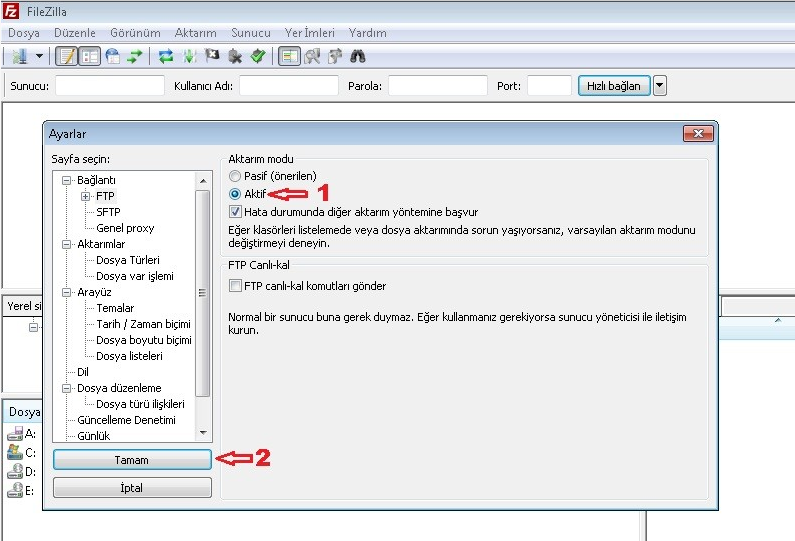This screenshot has width=795, height=541.
Task: Open the Aktarım menu
Action: pos(195,33)
